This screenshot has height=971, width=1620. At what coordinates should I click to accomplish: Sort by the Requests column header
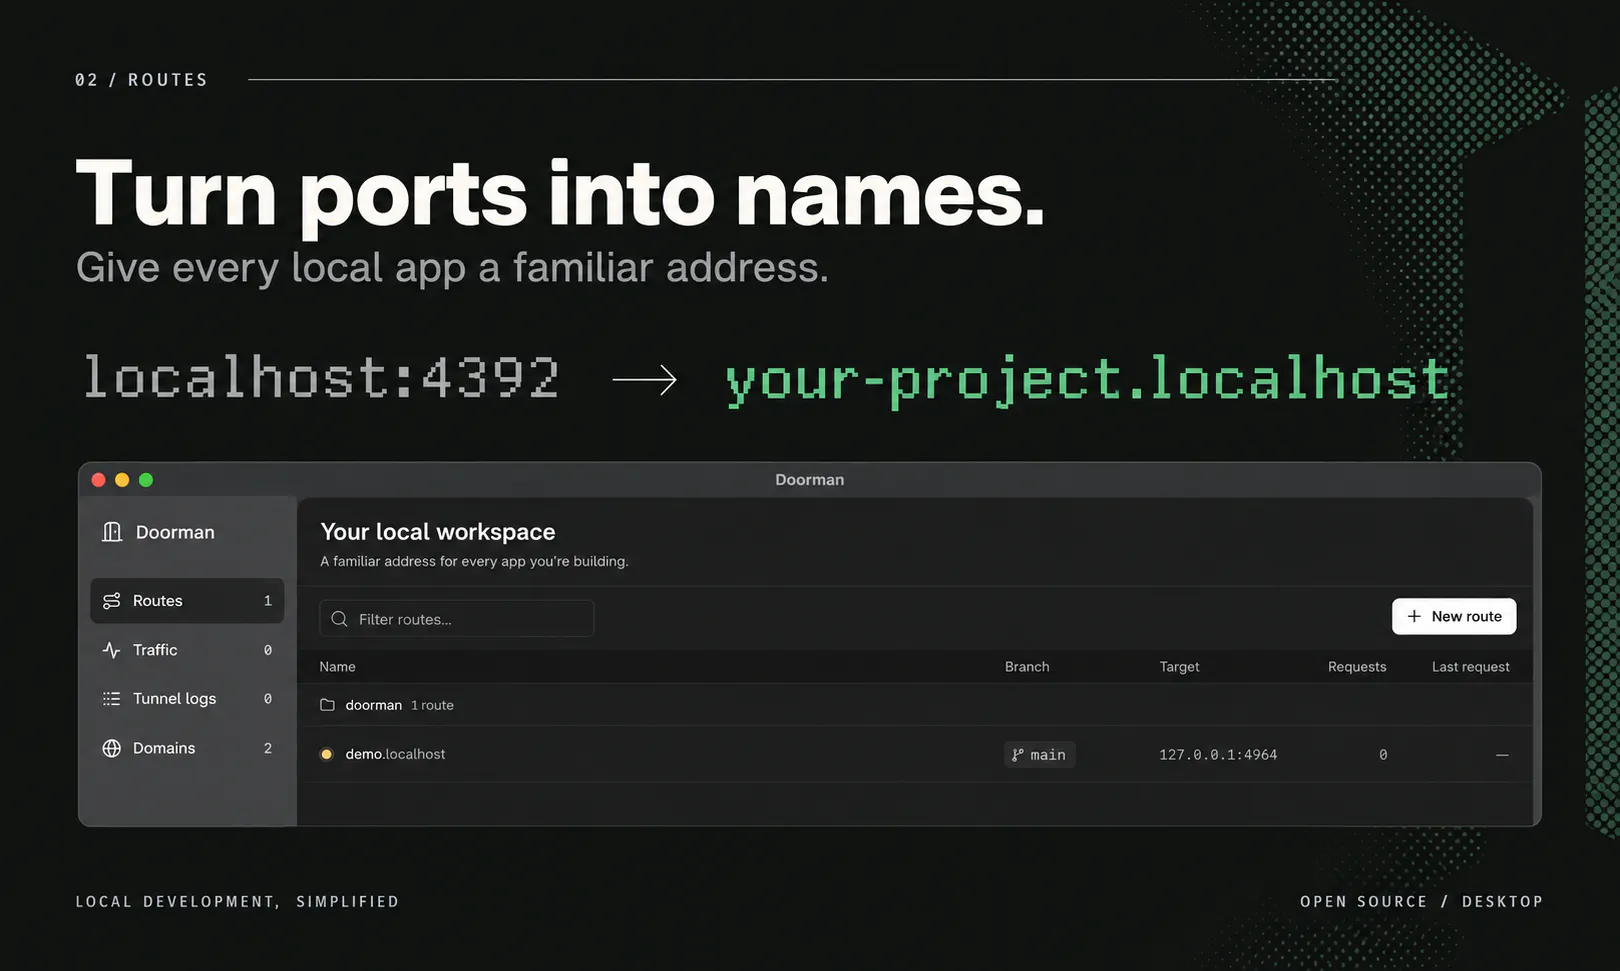pyautogui.click(x=1357, y=667)
